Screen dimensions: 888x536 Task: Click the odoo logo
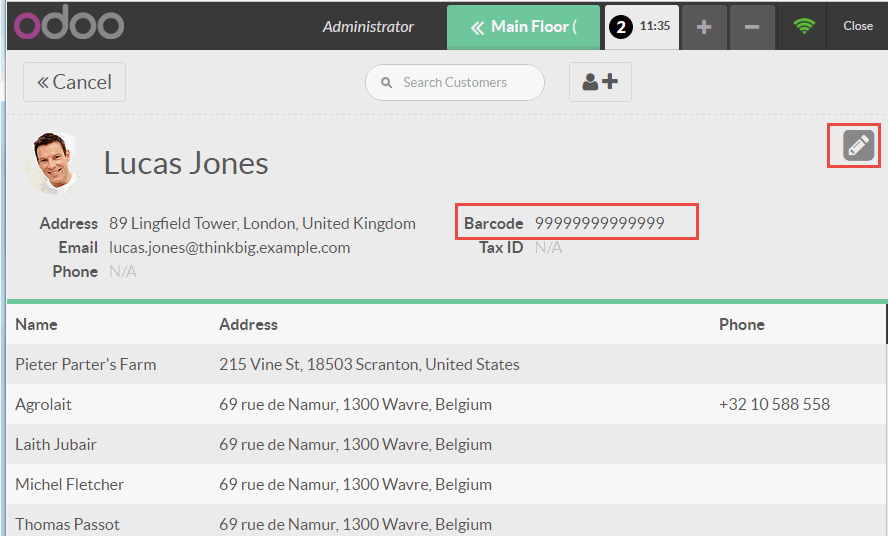coord(69,25)
